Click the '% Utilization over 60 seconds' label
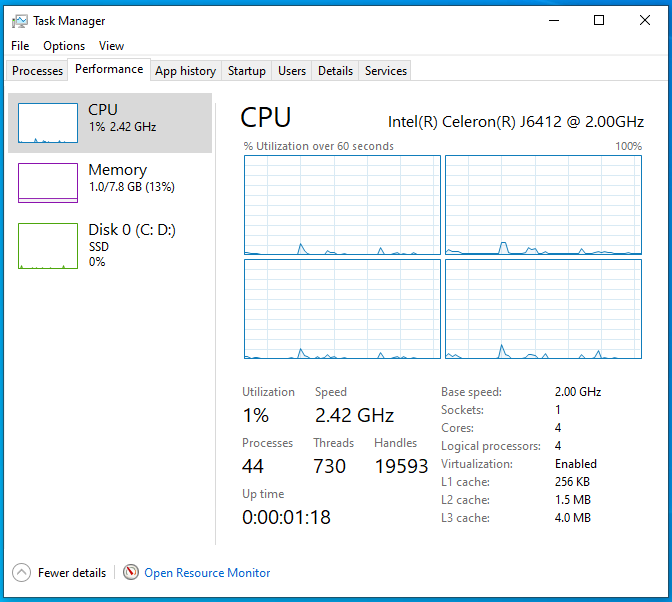This screenshot has width=672, height=602. (318, 146)
